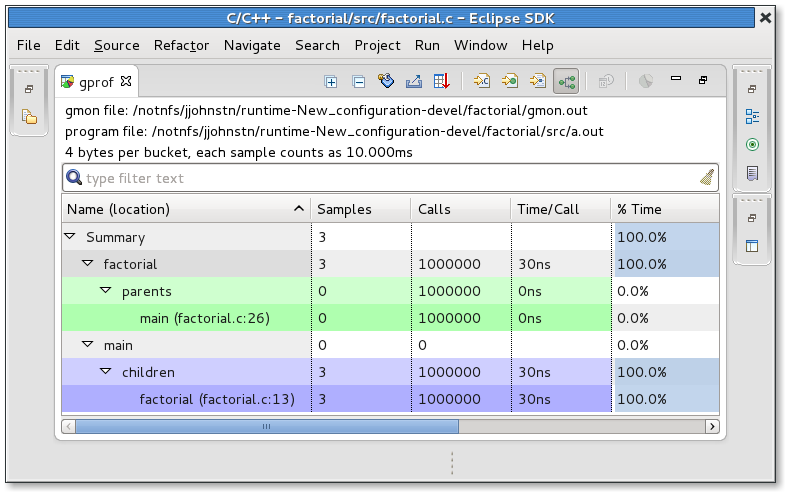Open the Help menu
Viewport: 785px width, 492px height.
click(x=538, y=46)
